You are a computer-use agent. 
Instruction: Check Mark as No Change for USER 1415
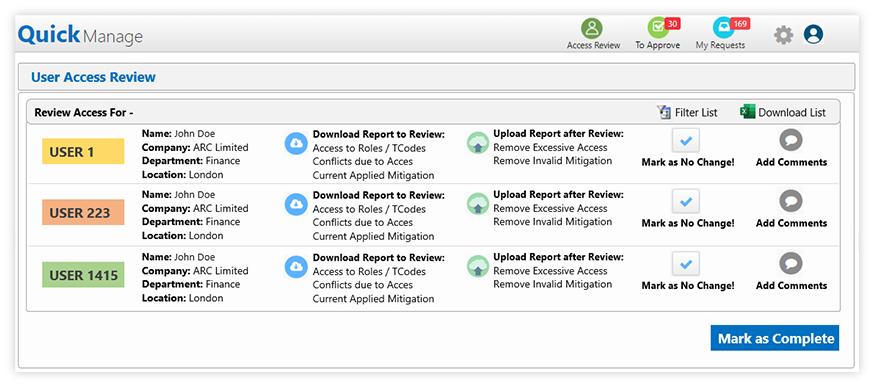(x=686, y=264)
